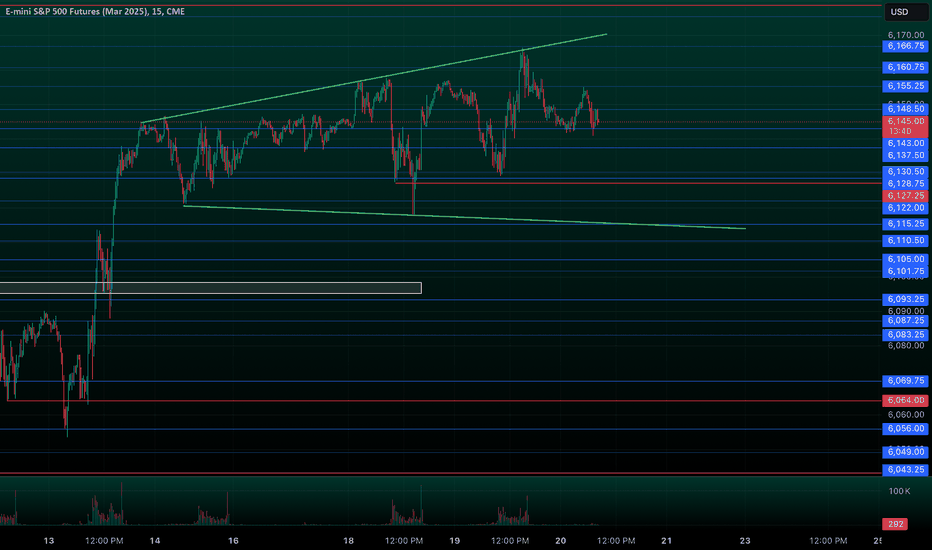Select the lower descending green trendline
Viewport: 932px width, 550px height.
tap(464, 217)
